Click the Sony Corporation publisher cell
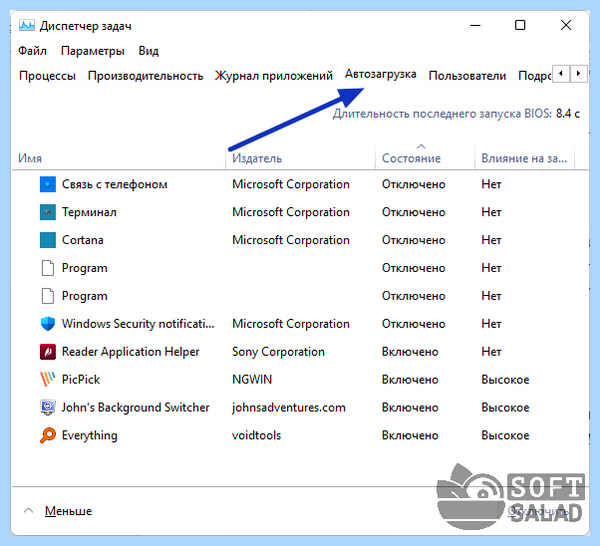Image resolution: width=600 pixels, height=546 pixels. pos(278,352)
